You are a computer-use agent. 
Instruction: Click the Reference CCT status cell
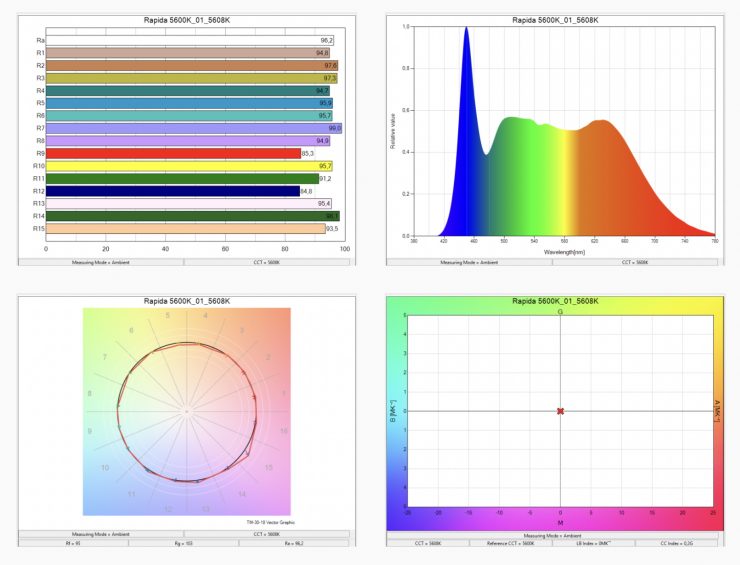click(515, 544)
